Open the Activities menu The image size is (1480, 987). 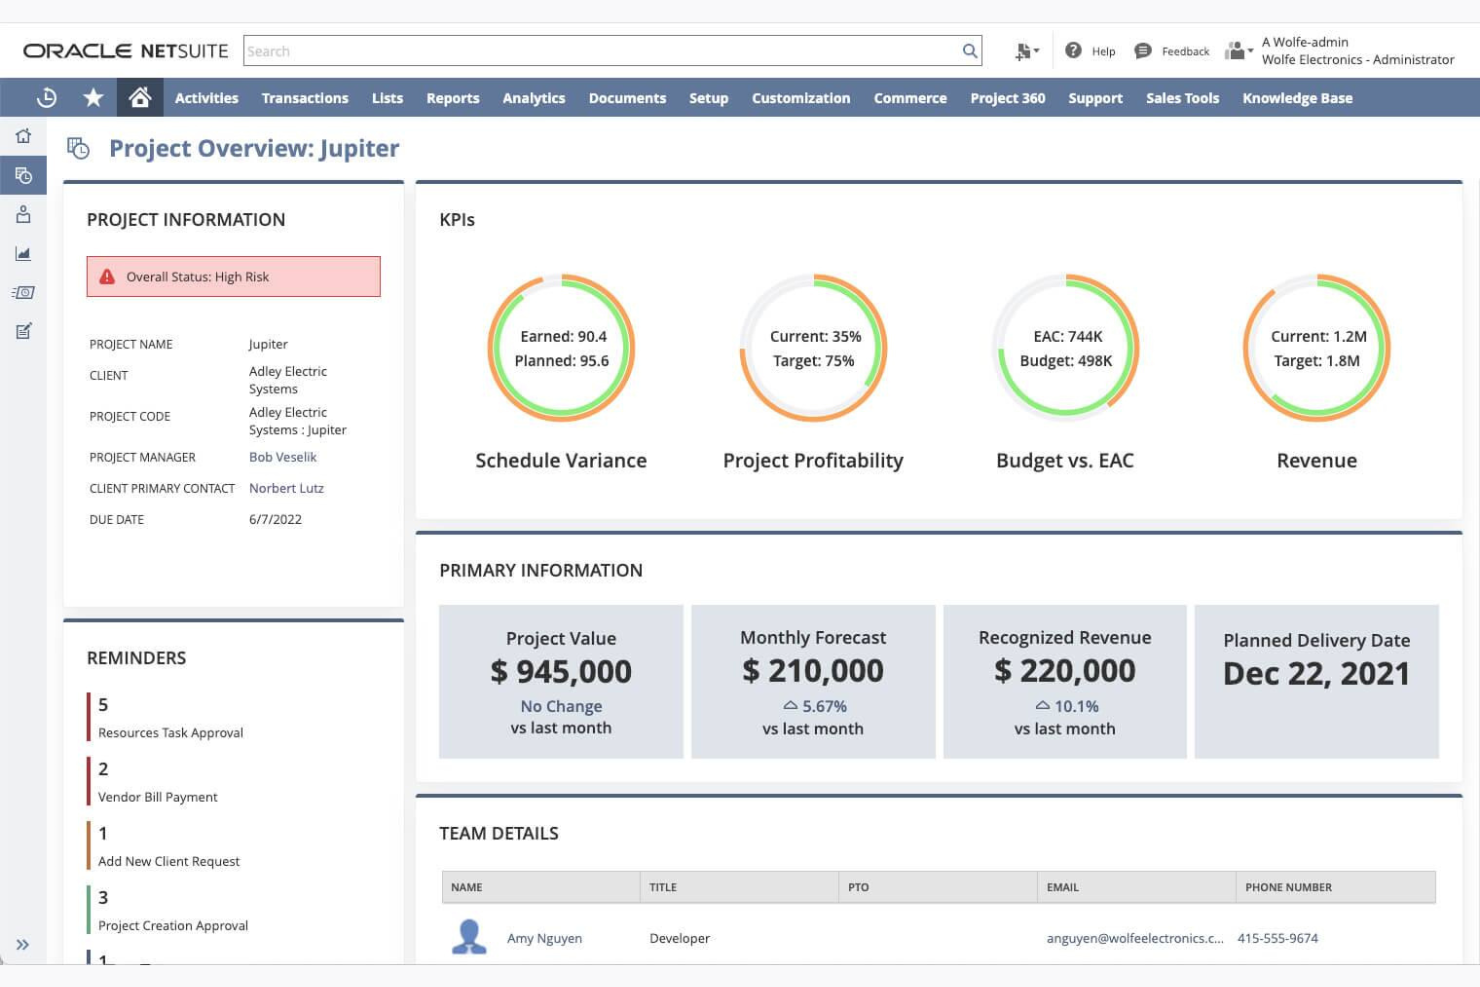(x=206, y=98)
